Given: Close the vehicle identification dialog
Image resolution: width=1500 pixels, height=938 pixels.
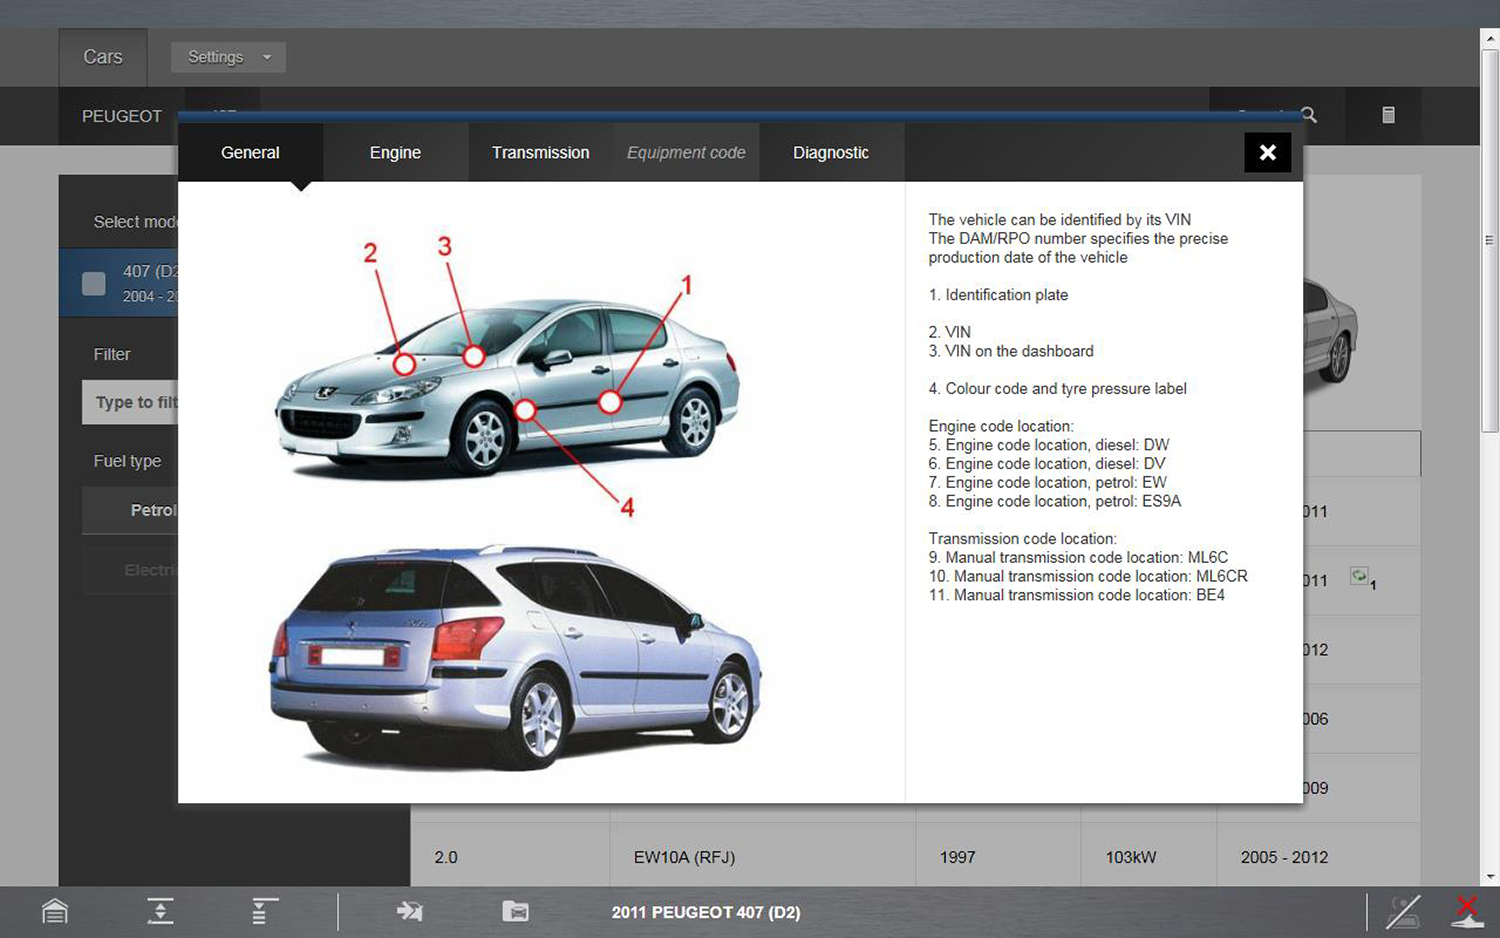Looking at the screenshot, I should click(1267, 152).
